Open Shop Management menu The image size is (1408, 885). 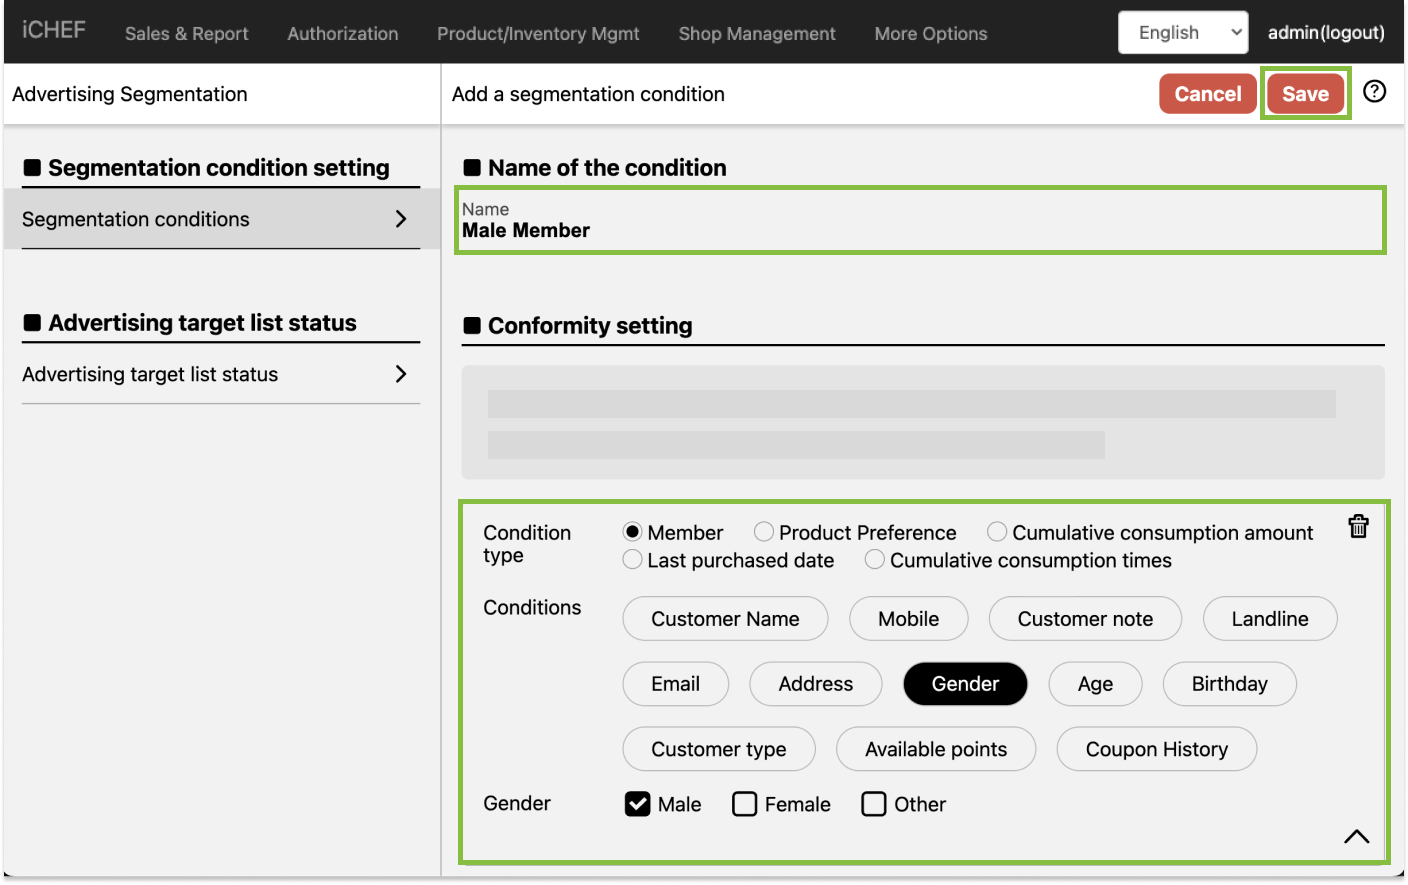756,34
